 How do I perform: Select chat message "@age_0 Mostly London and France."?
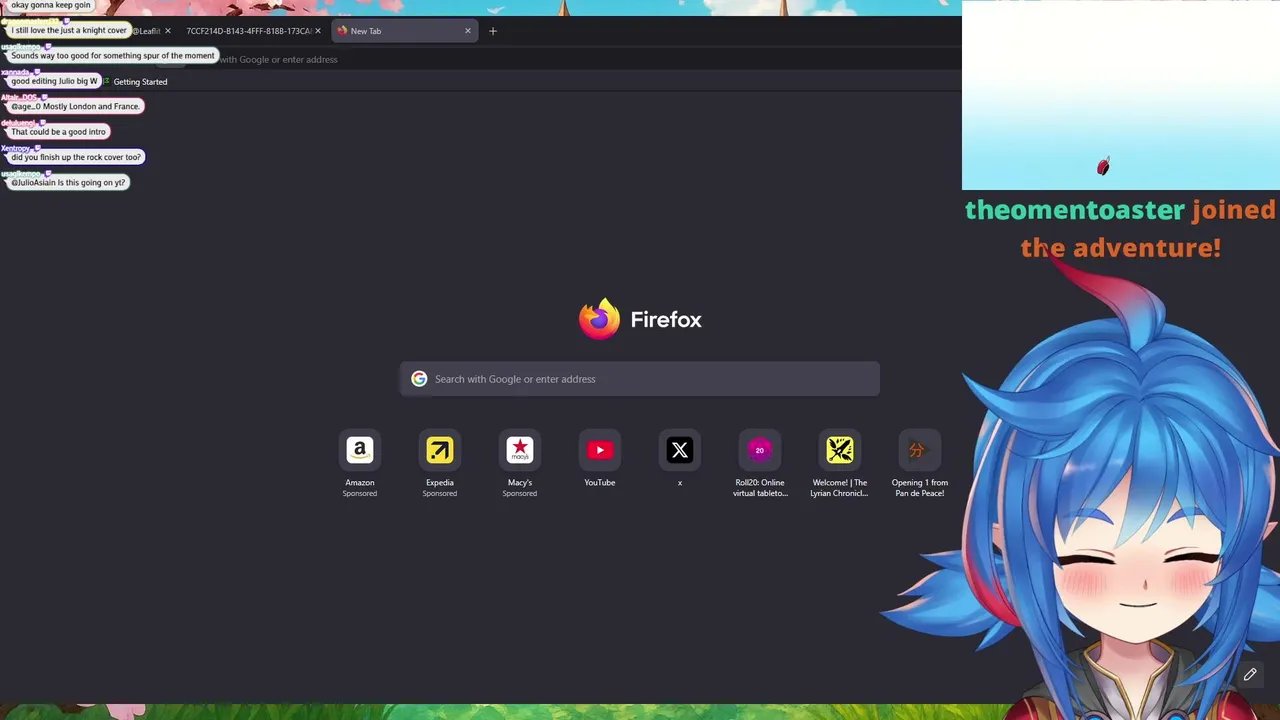[75, 106]
